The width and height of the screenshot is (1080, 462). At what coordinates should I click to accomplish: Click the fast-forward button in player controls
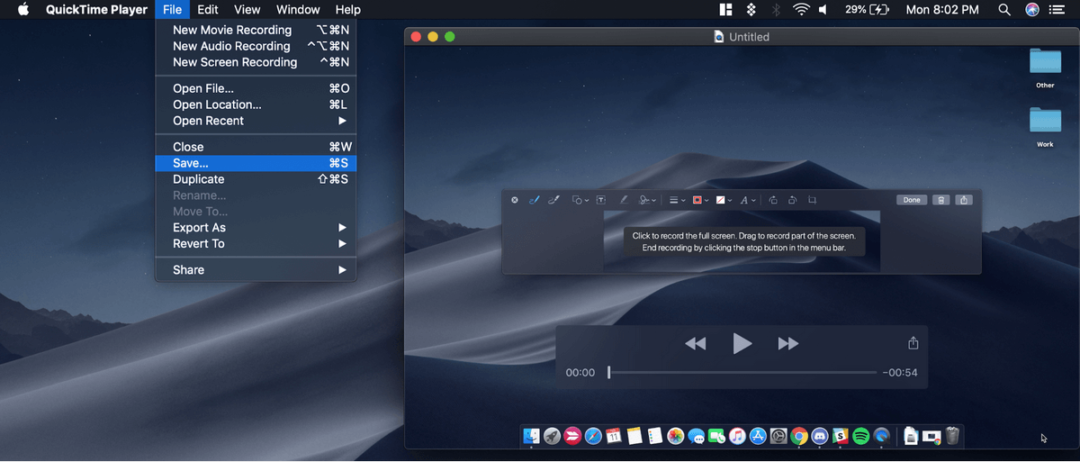788,343
